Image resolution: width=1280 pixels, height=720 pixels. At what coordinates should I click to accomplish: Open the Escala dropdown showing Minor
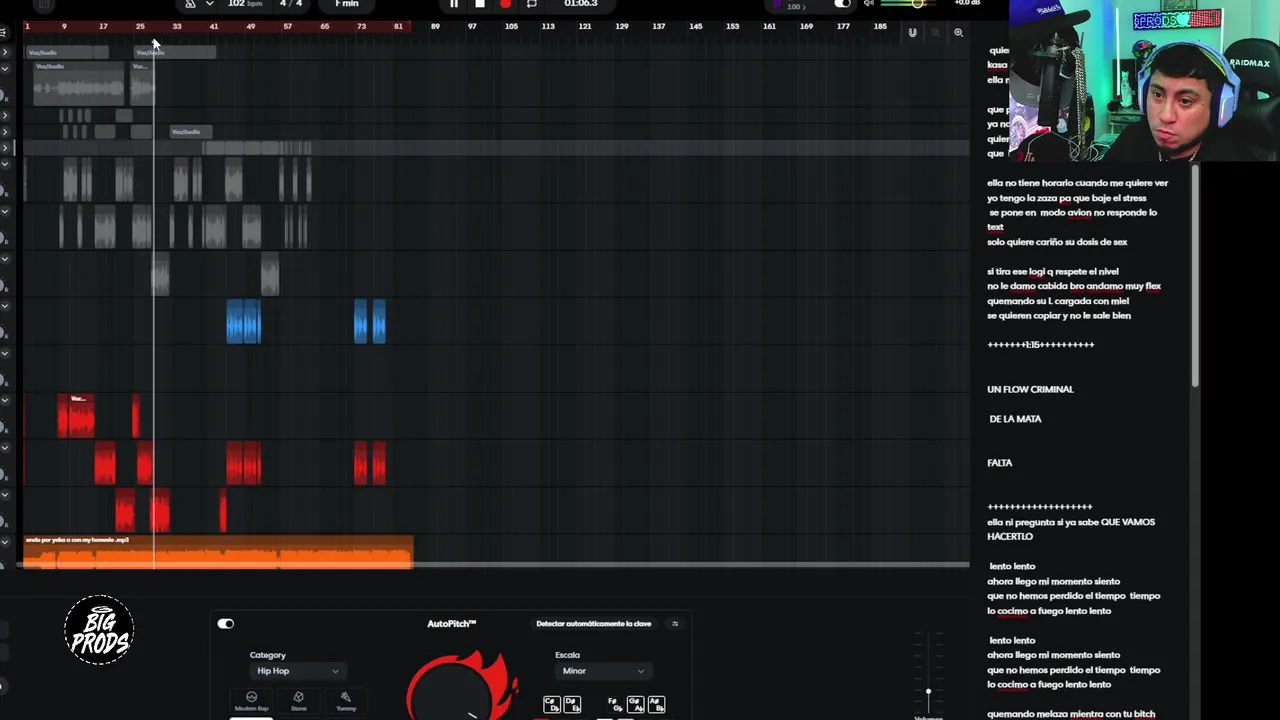602,671
